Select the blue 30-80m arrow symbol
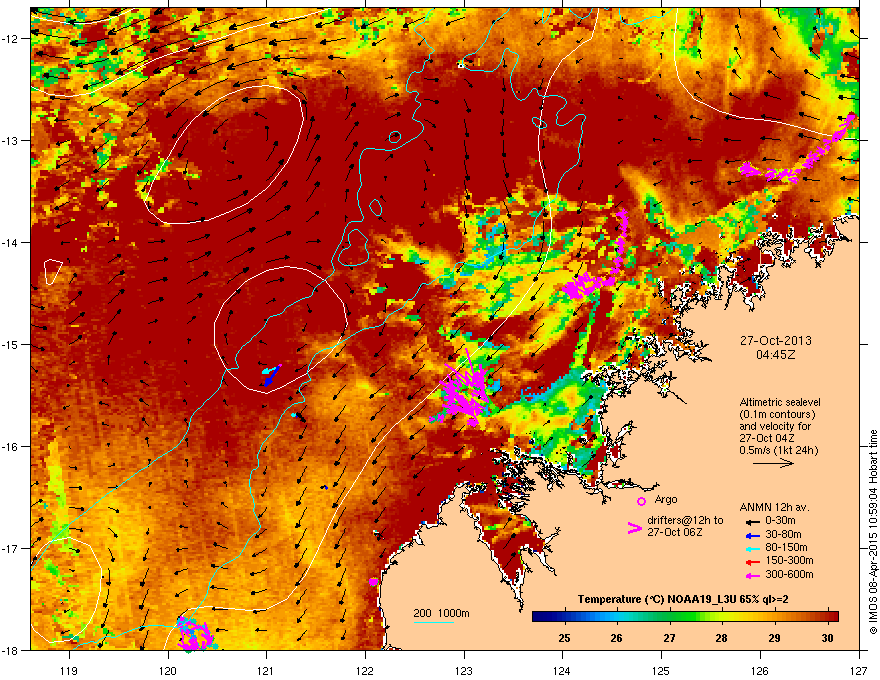880x680 pixels. pos(752,535)
